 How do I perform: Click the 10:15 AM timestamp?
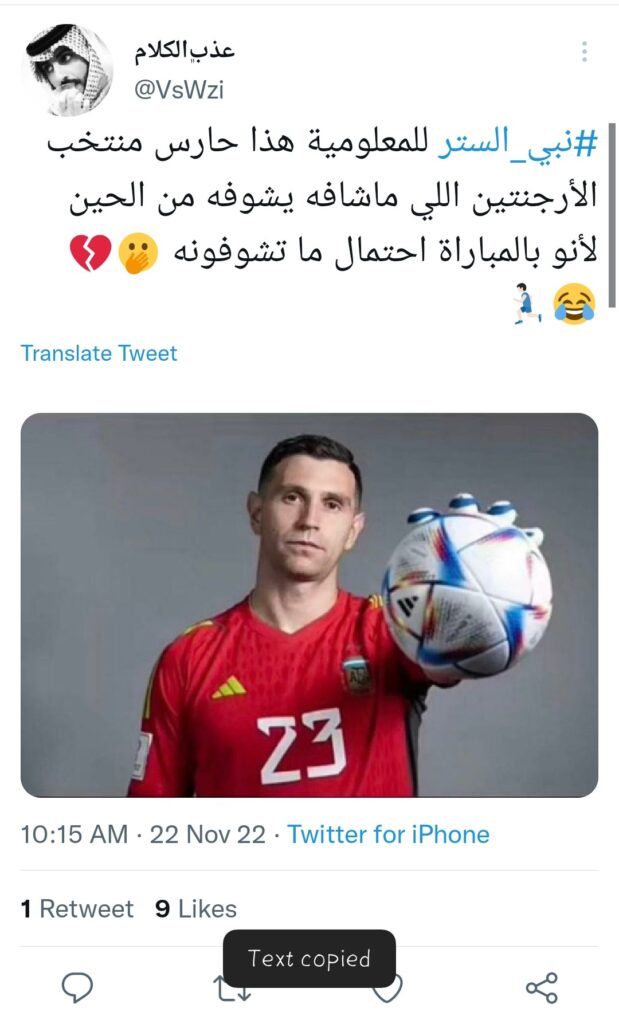point(74,834)
